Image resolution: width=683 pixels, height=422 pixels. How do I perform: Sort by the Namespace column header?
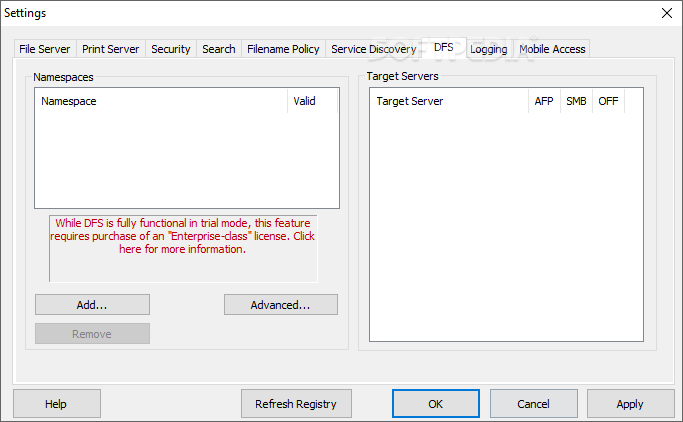click(x=160, y=101)
